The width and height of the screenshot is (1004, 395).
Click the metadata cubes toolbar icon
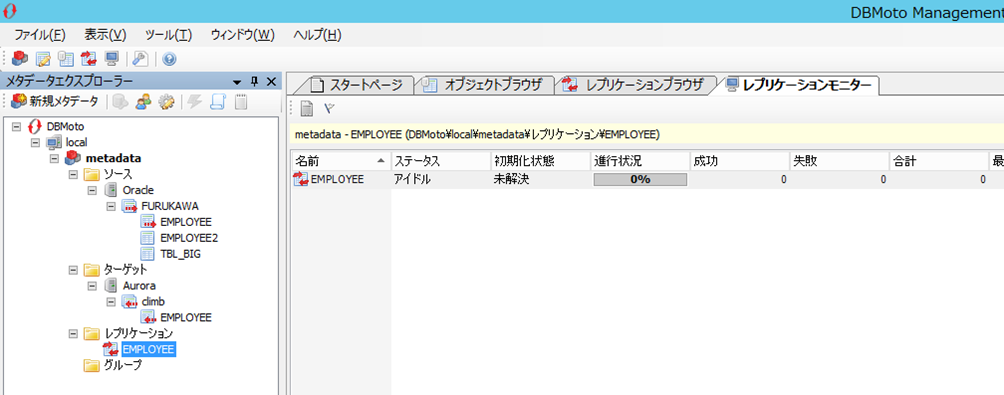pyautogui.click(x=20, y=59)
